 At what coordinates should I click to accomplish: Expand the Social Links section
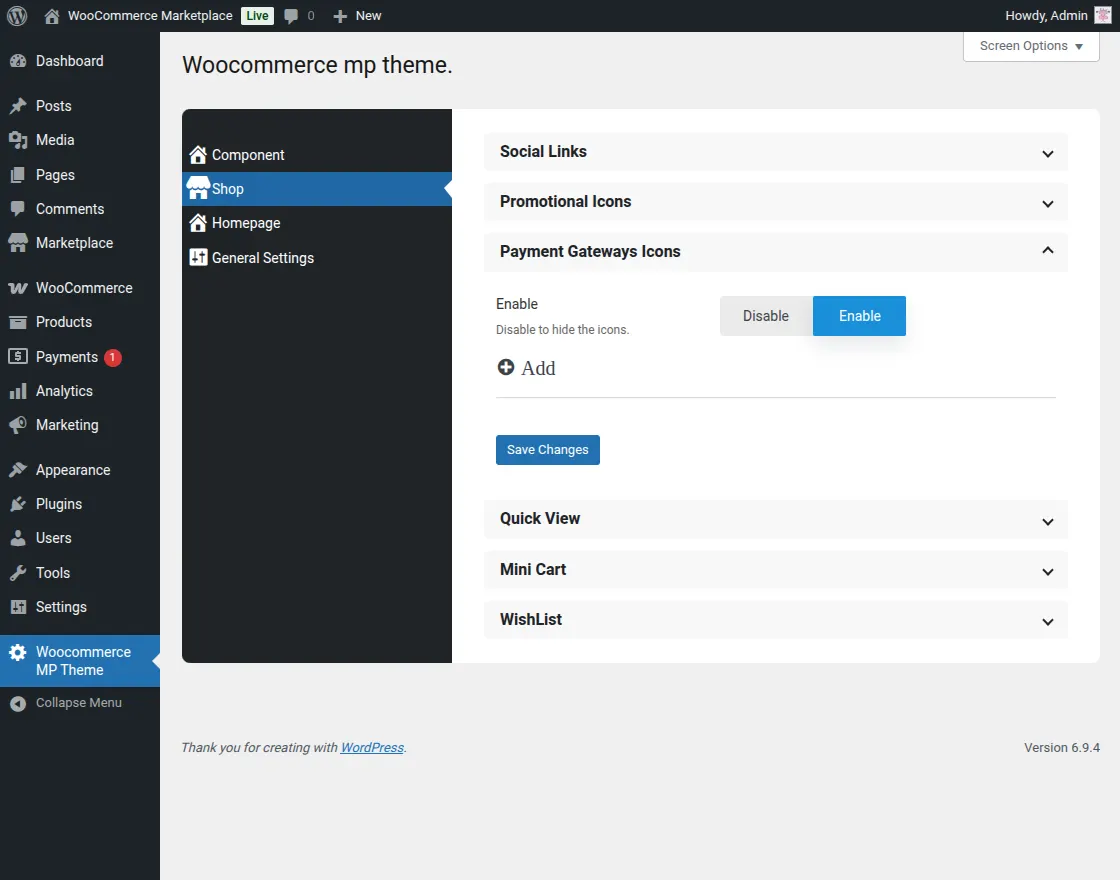(776, 151)
